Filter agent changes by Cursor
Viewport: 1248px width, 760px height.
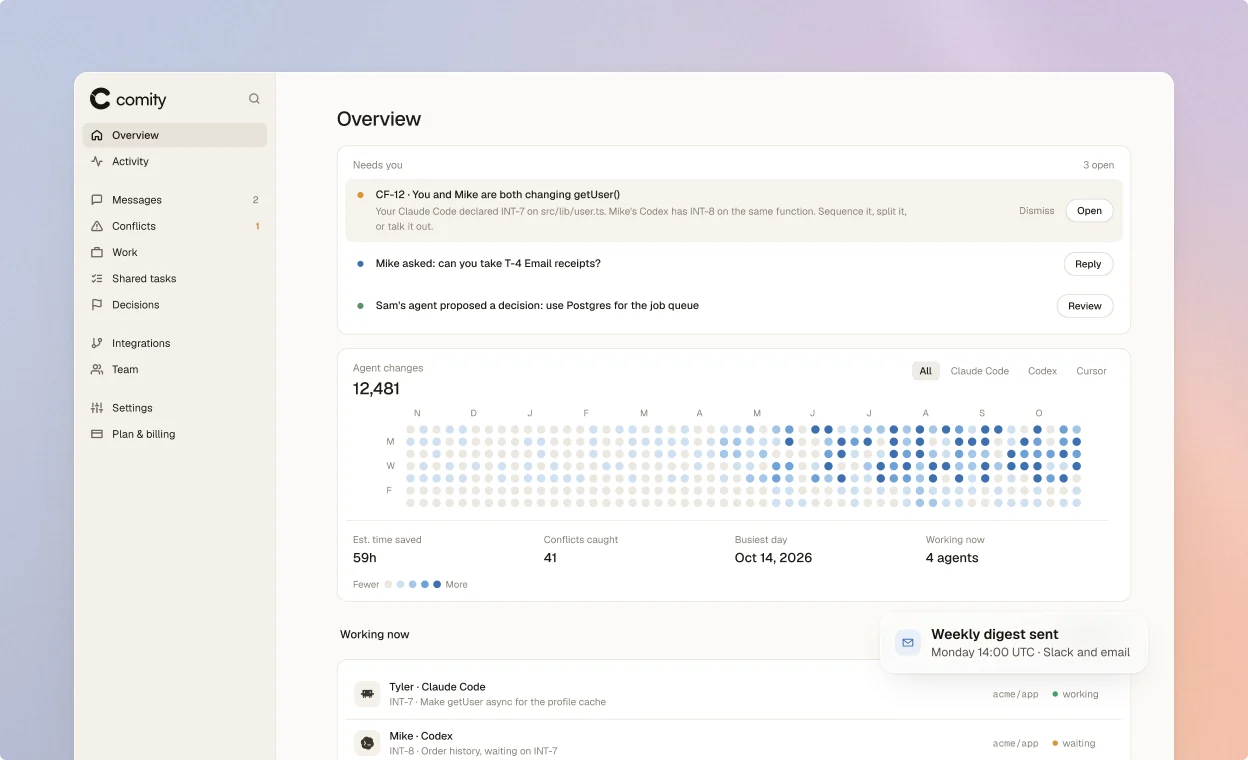click(1091, 371)
